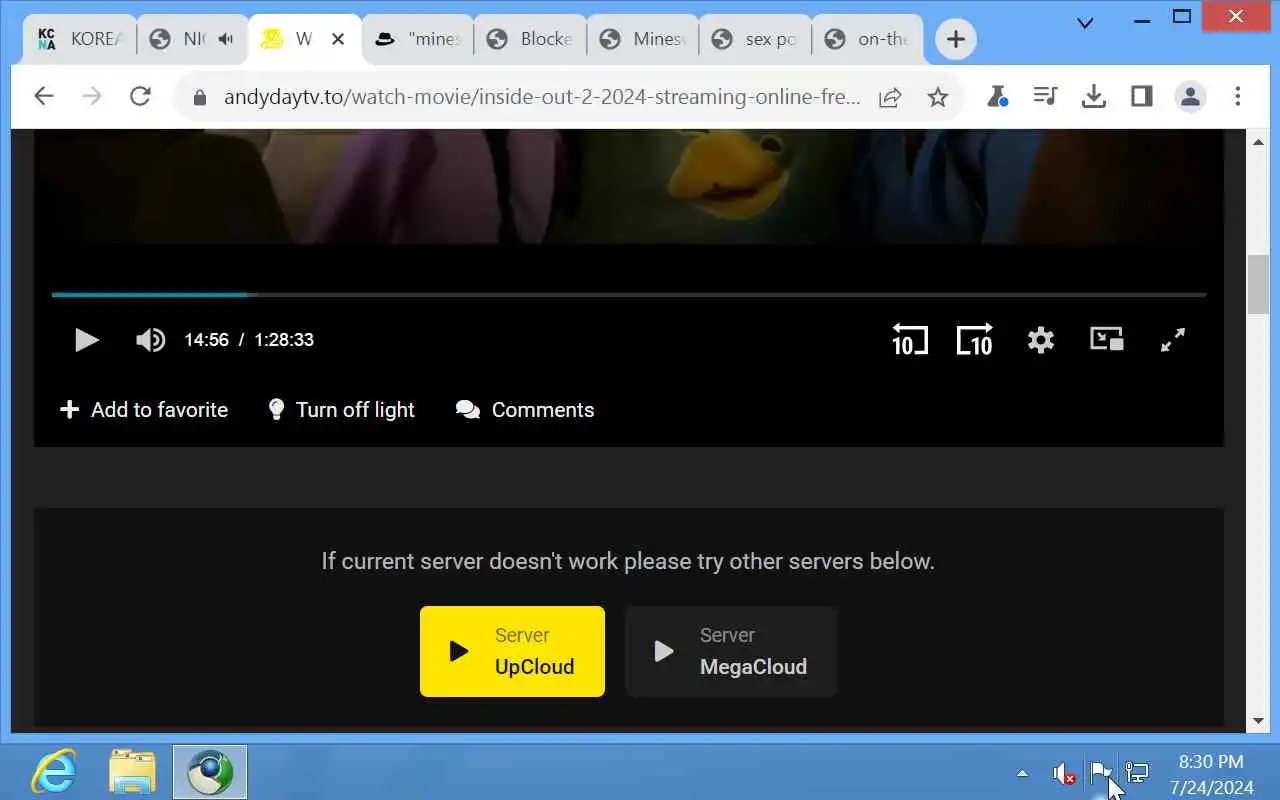Viewport: 1280px width, 800px height.
Task: Share this page
Action: point(890,97)
